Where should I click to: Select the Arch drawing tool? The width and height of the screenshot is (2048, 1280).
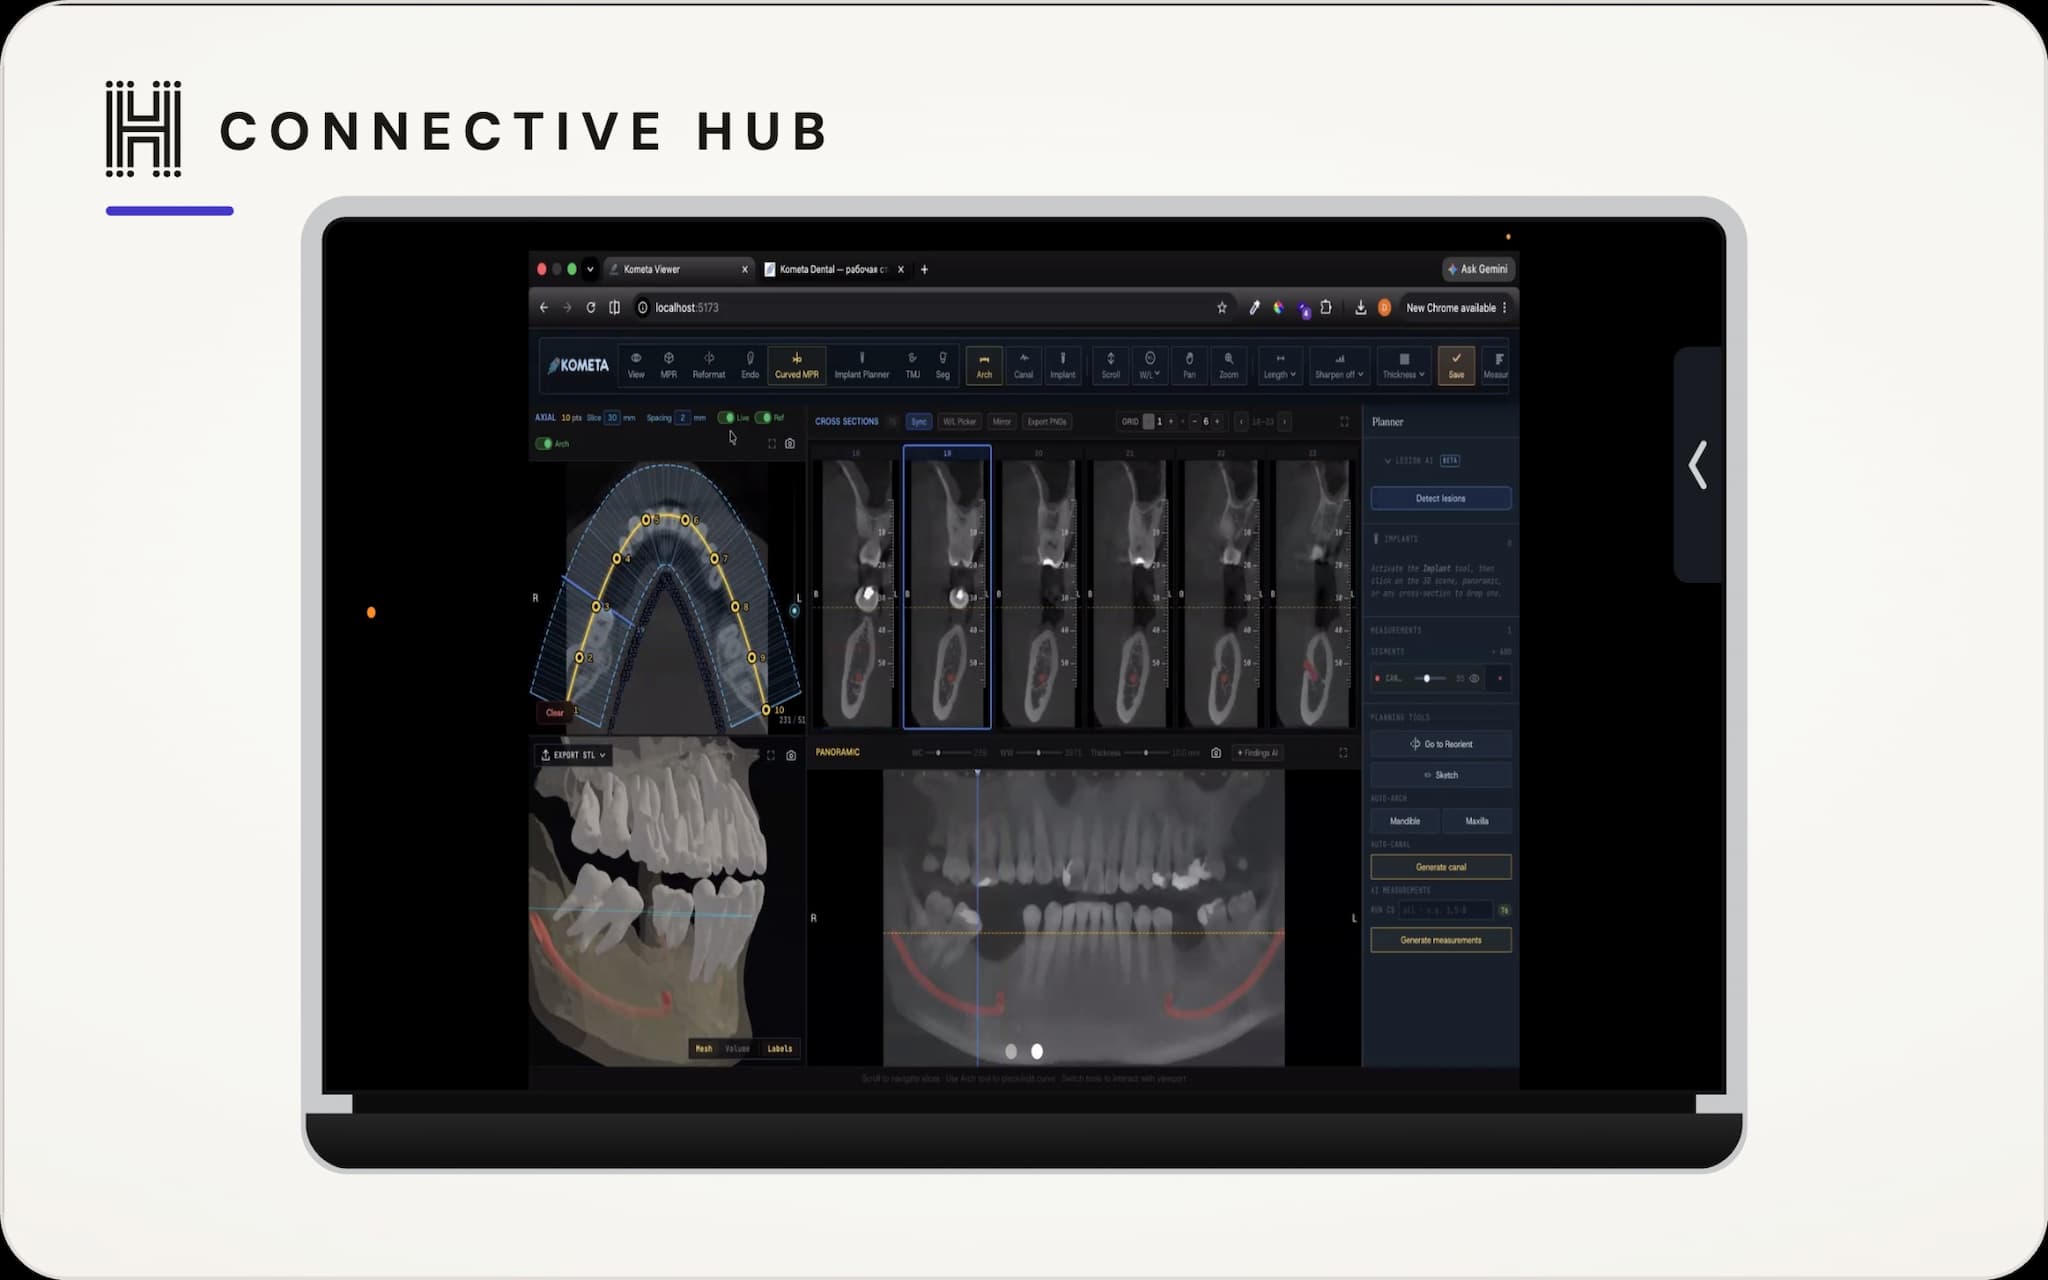pos(984,365)
